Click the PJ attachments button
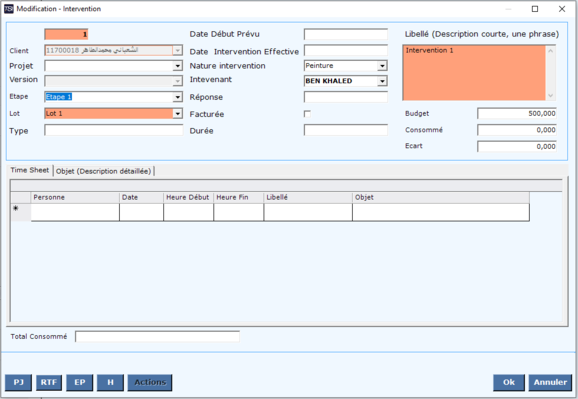 click(x=18, y=382)
